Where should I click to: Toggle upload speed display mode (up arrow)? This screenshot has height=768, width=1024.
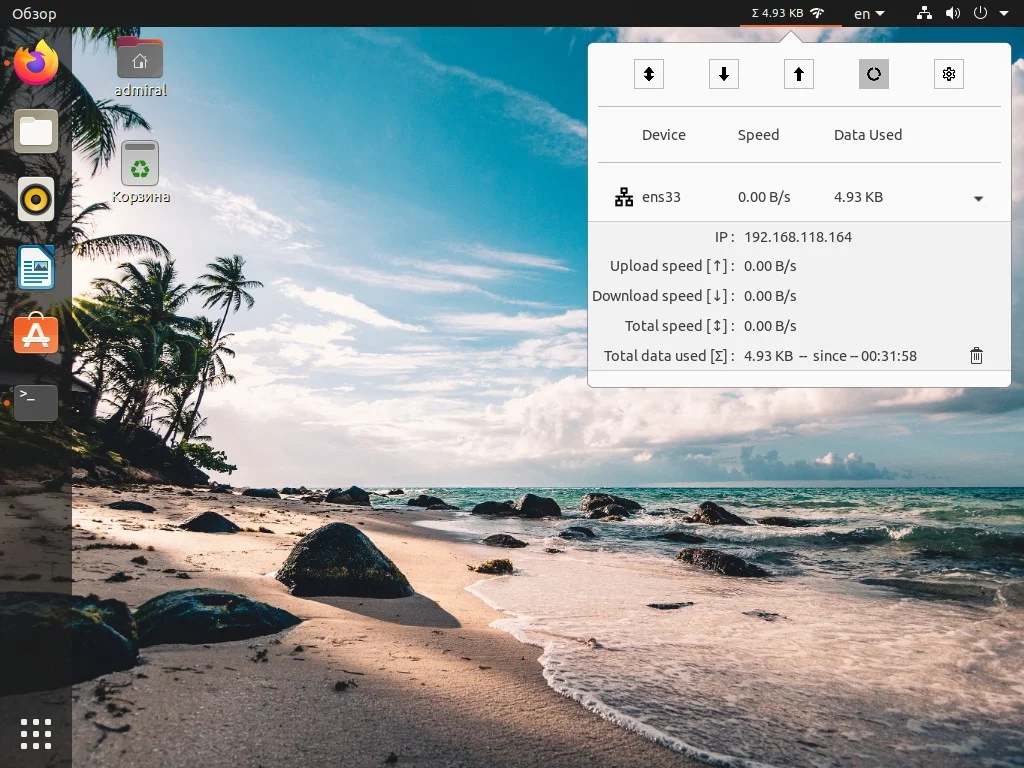point(798,73)
